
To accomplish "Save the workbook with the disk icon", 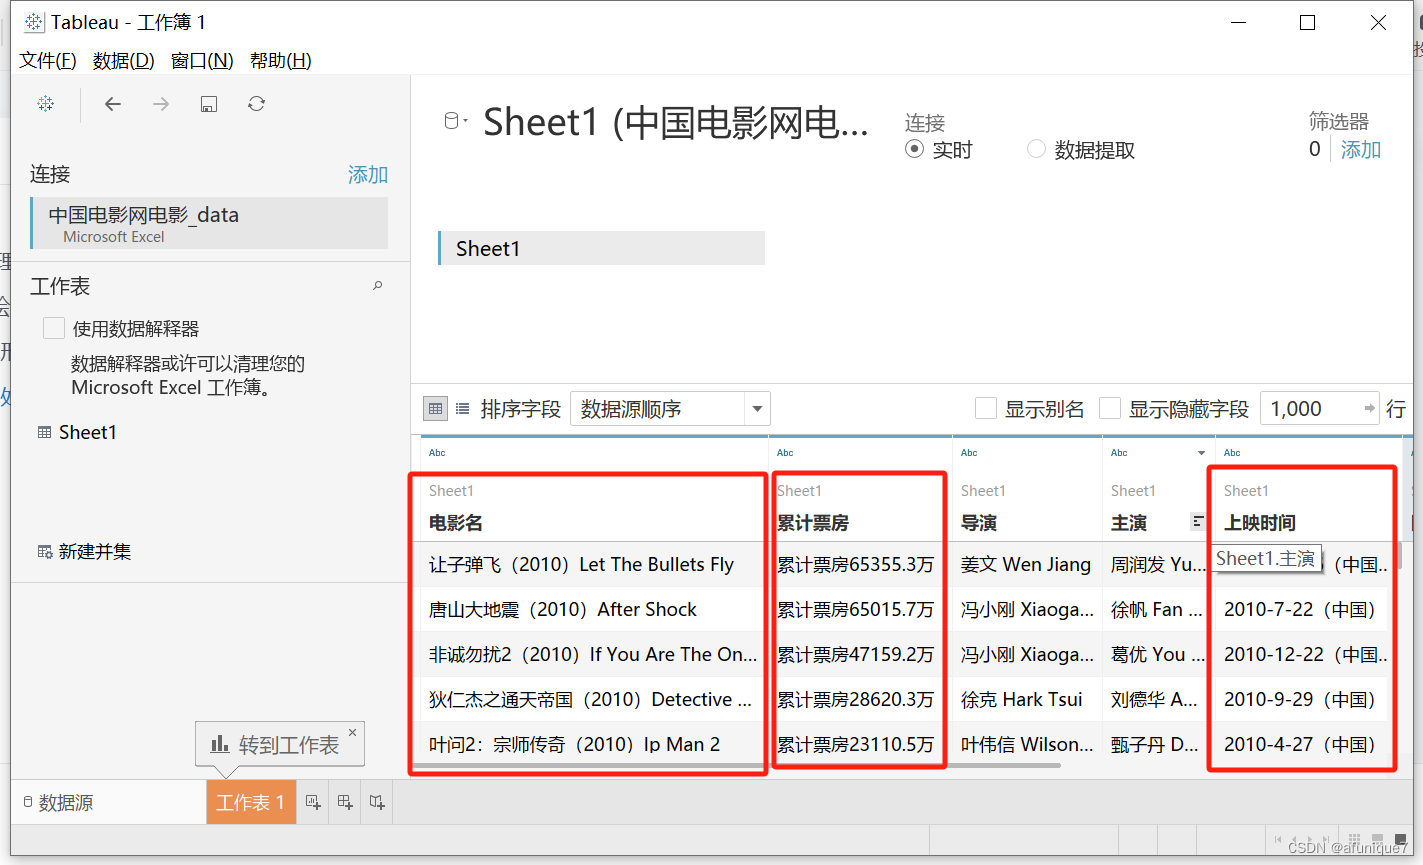I will click(x=209, y=104).
